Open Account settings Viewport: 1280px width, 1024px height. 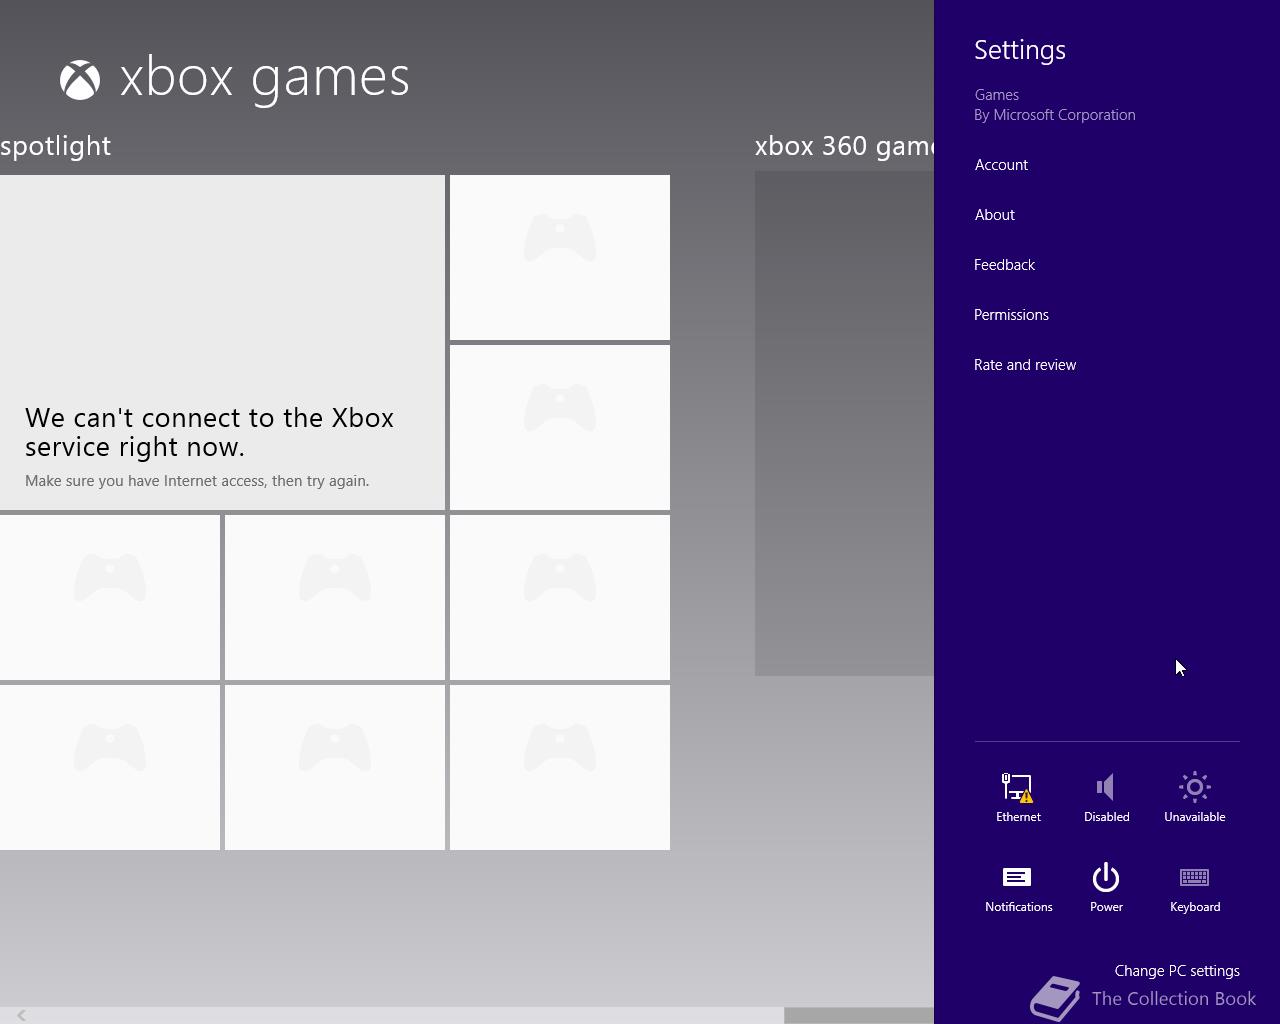[1001, 165]
